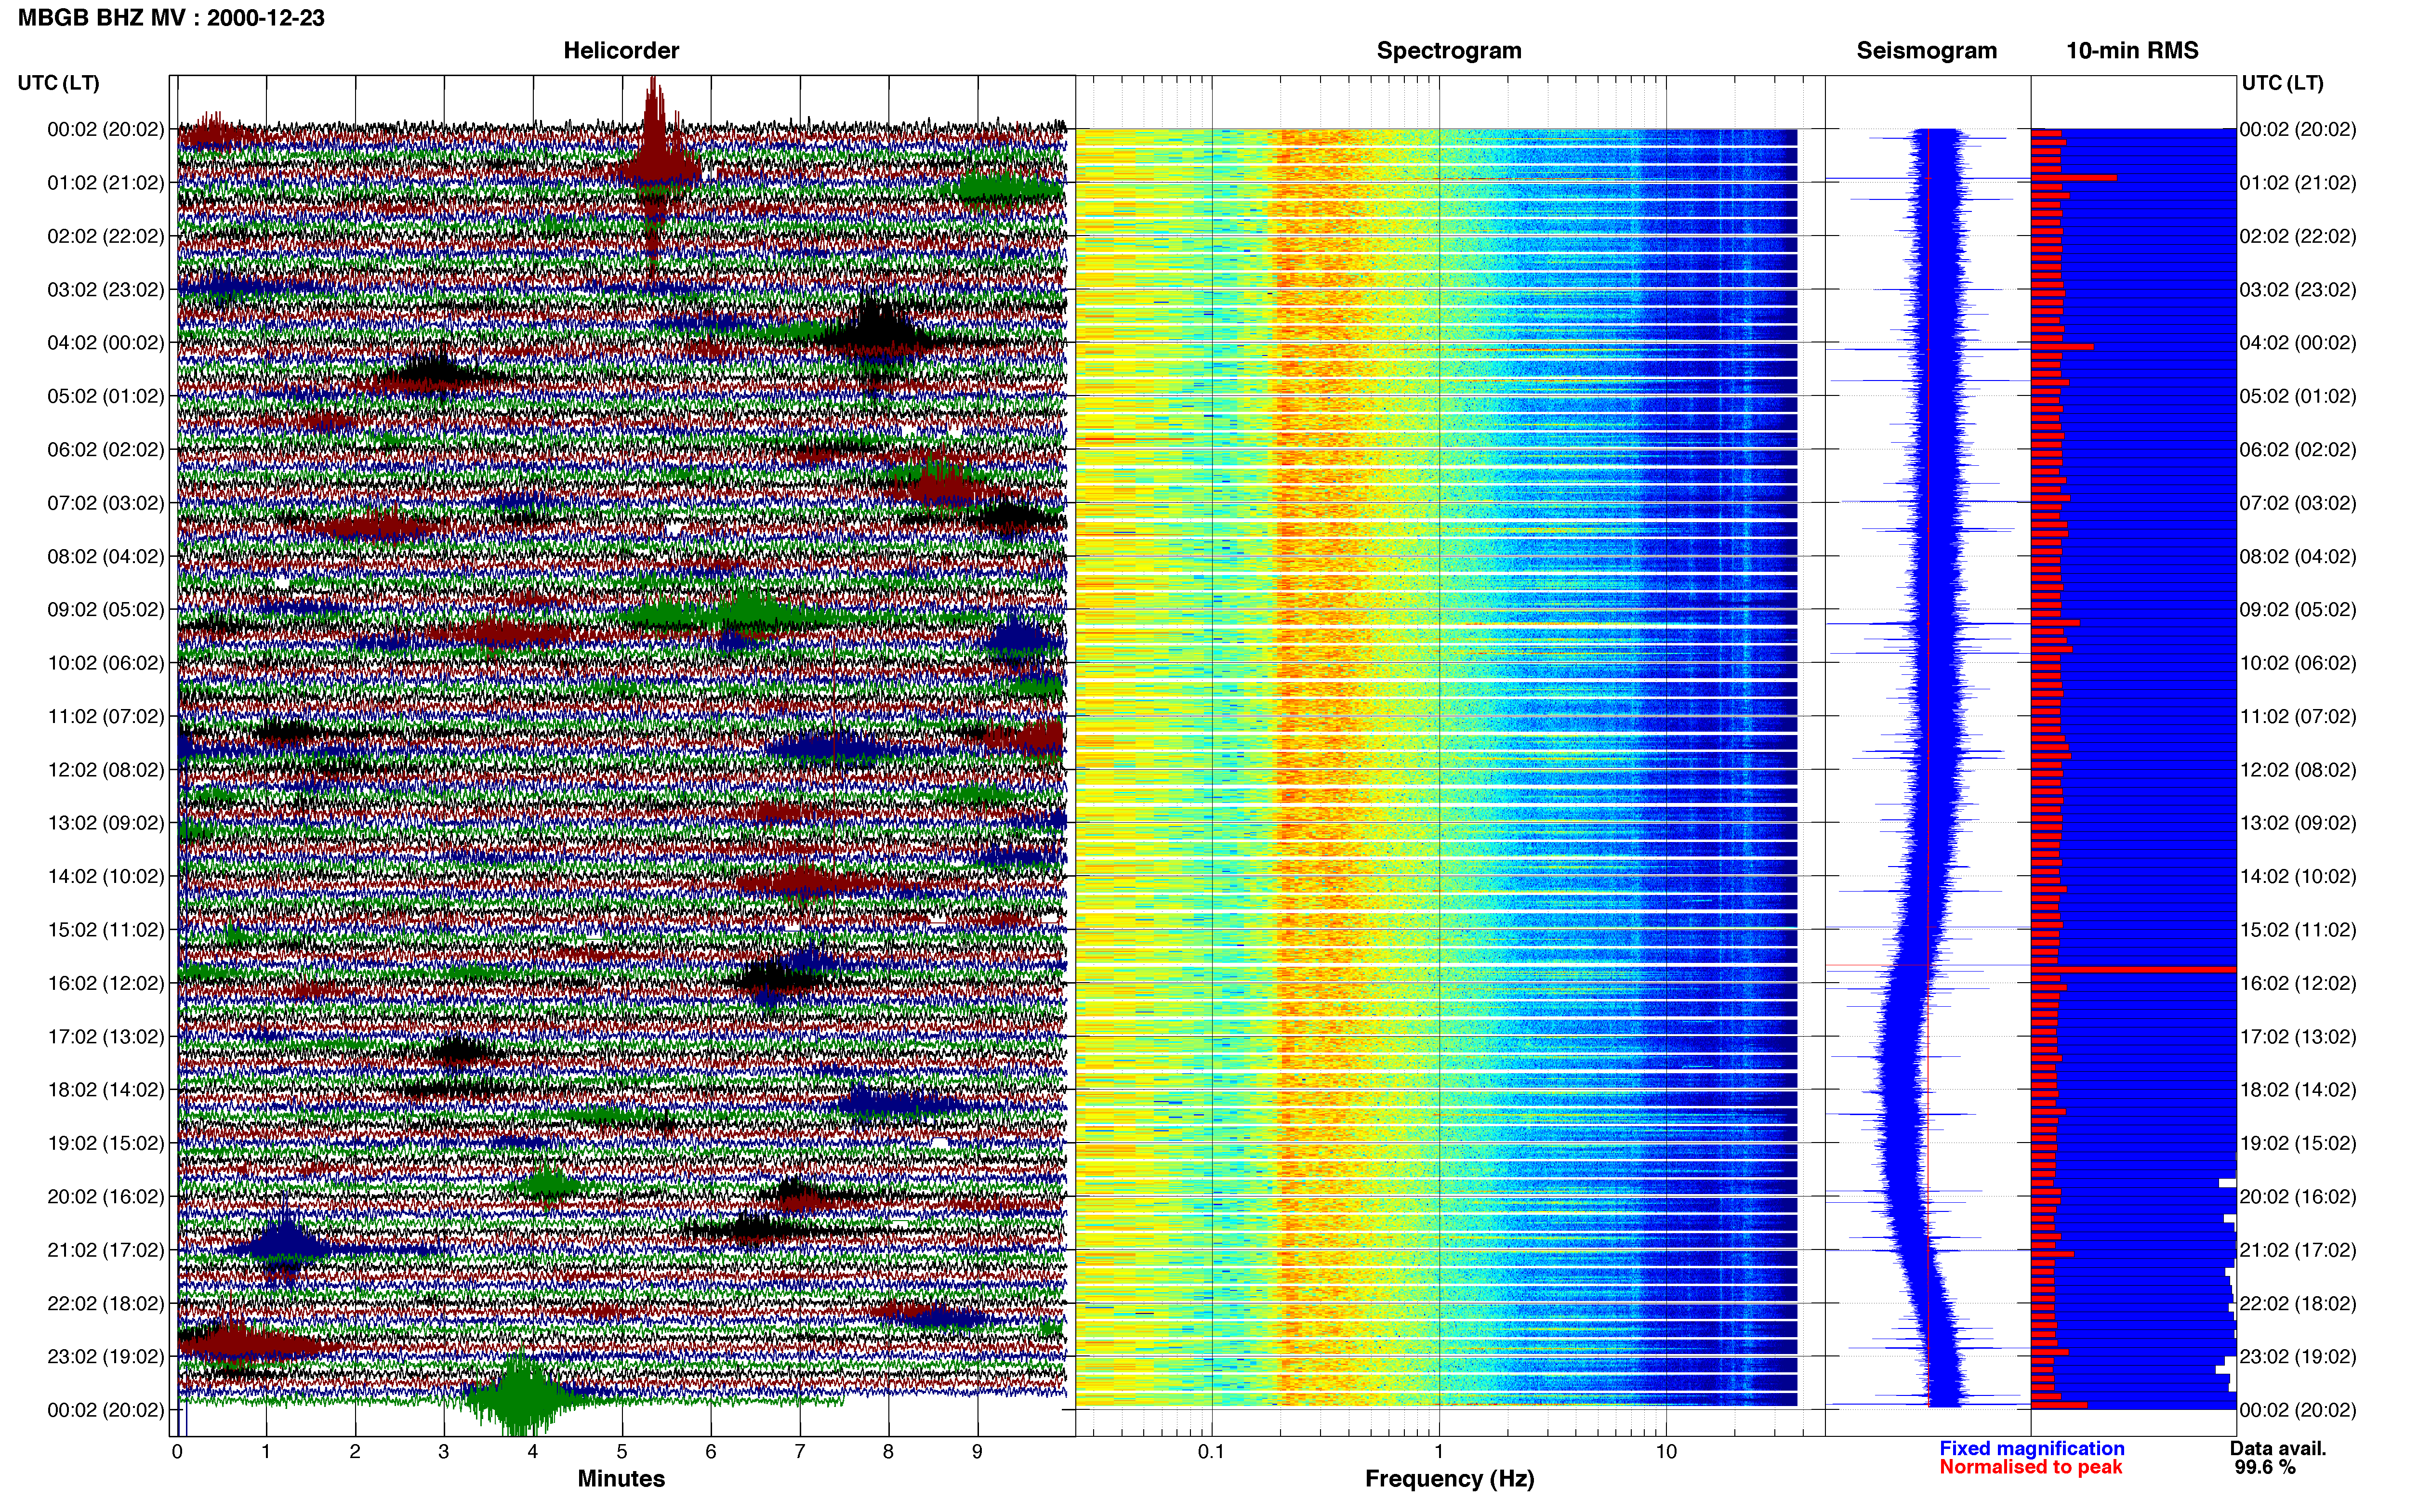Click left time label '16:02 (12:02)'
The image size is (2418, 1512).
point(105,983)
